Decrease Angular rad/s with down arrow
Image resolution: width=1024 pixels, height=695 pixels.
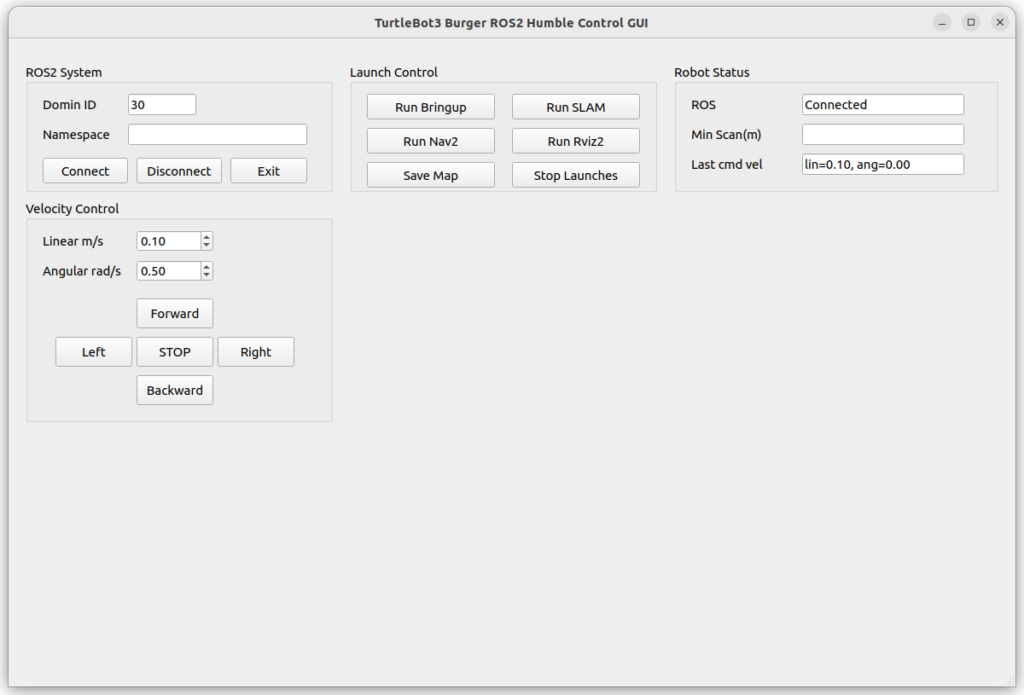206,276
